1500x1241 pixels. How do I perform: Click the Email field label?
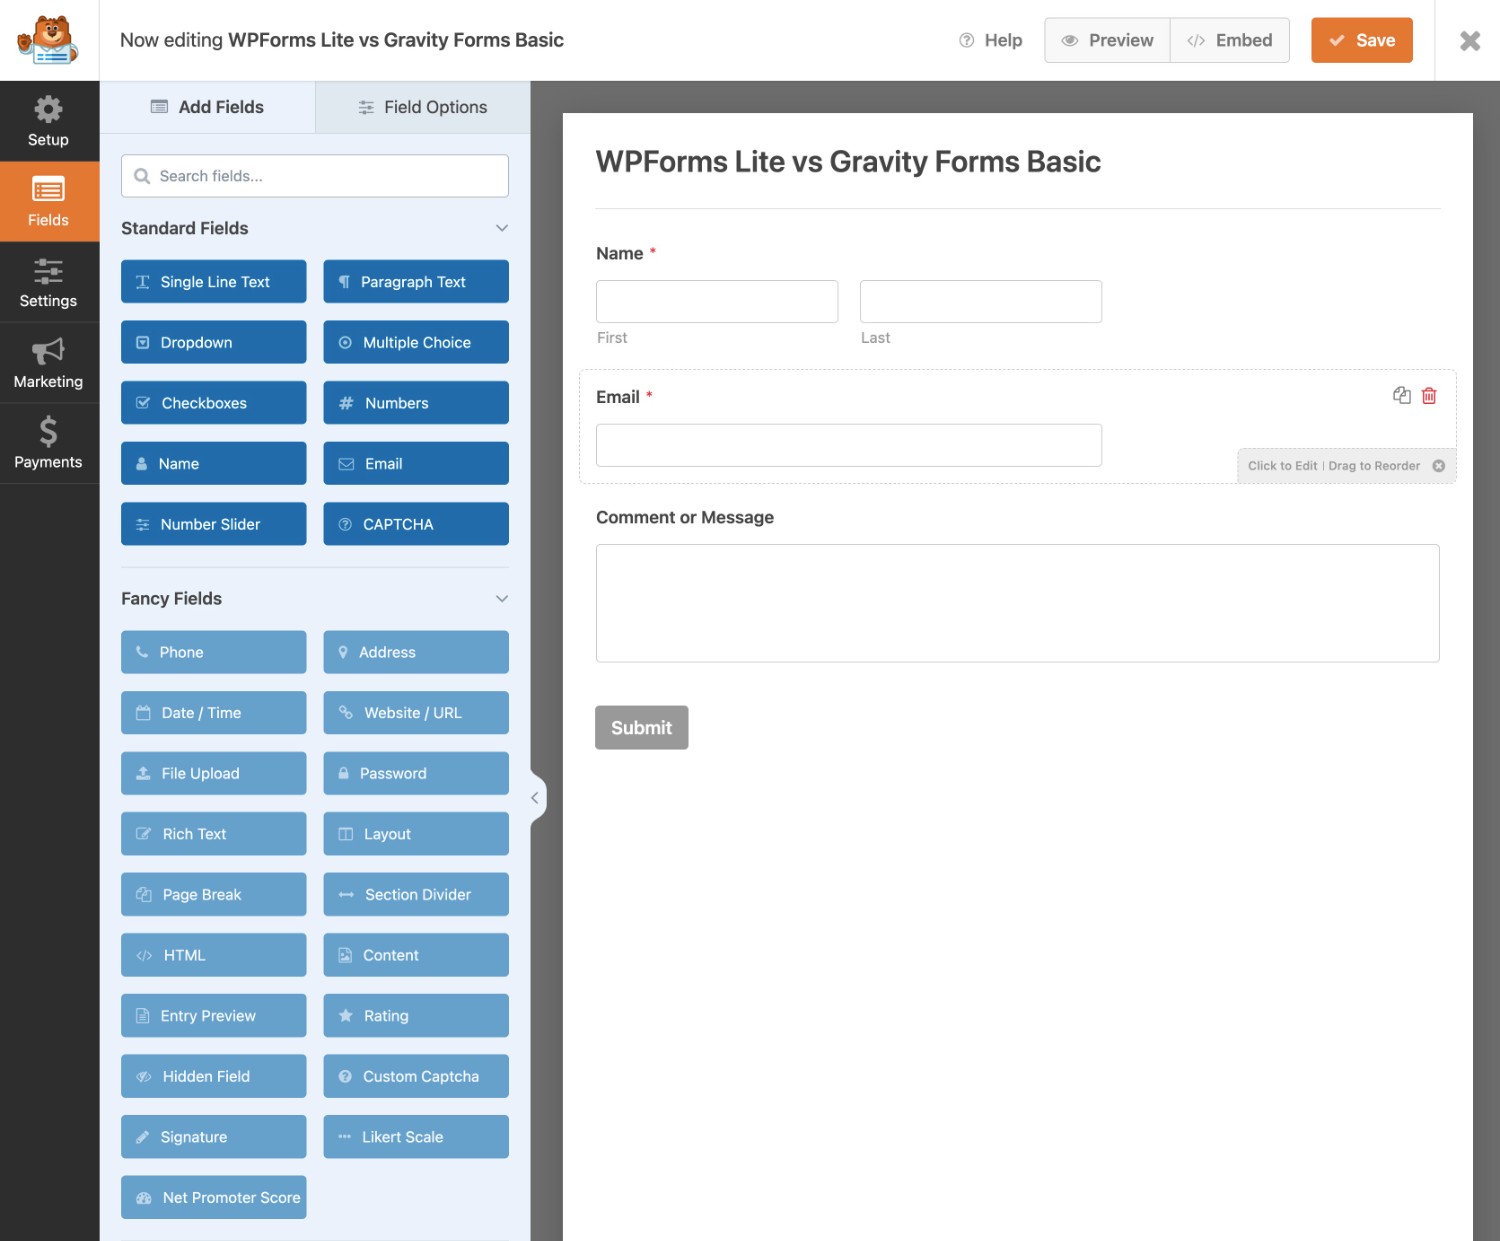[618, 397]
